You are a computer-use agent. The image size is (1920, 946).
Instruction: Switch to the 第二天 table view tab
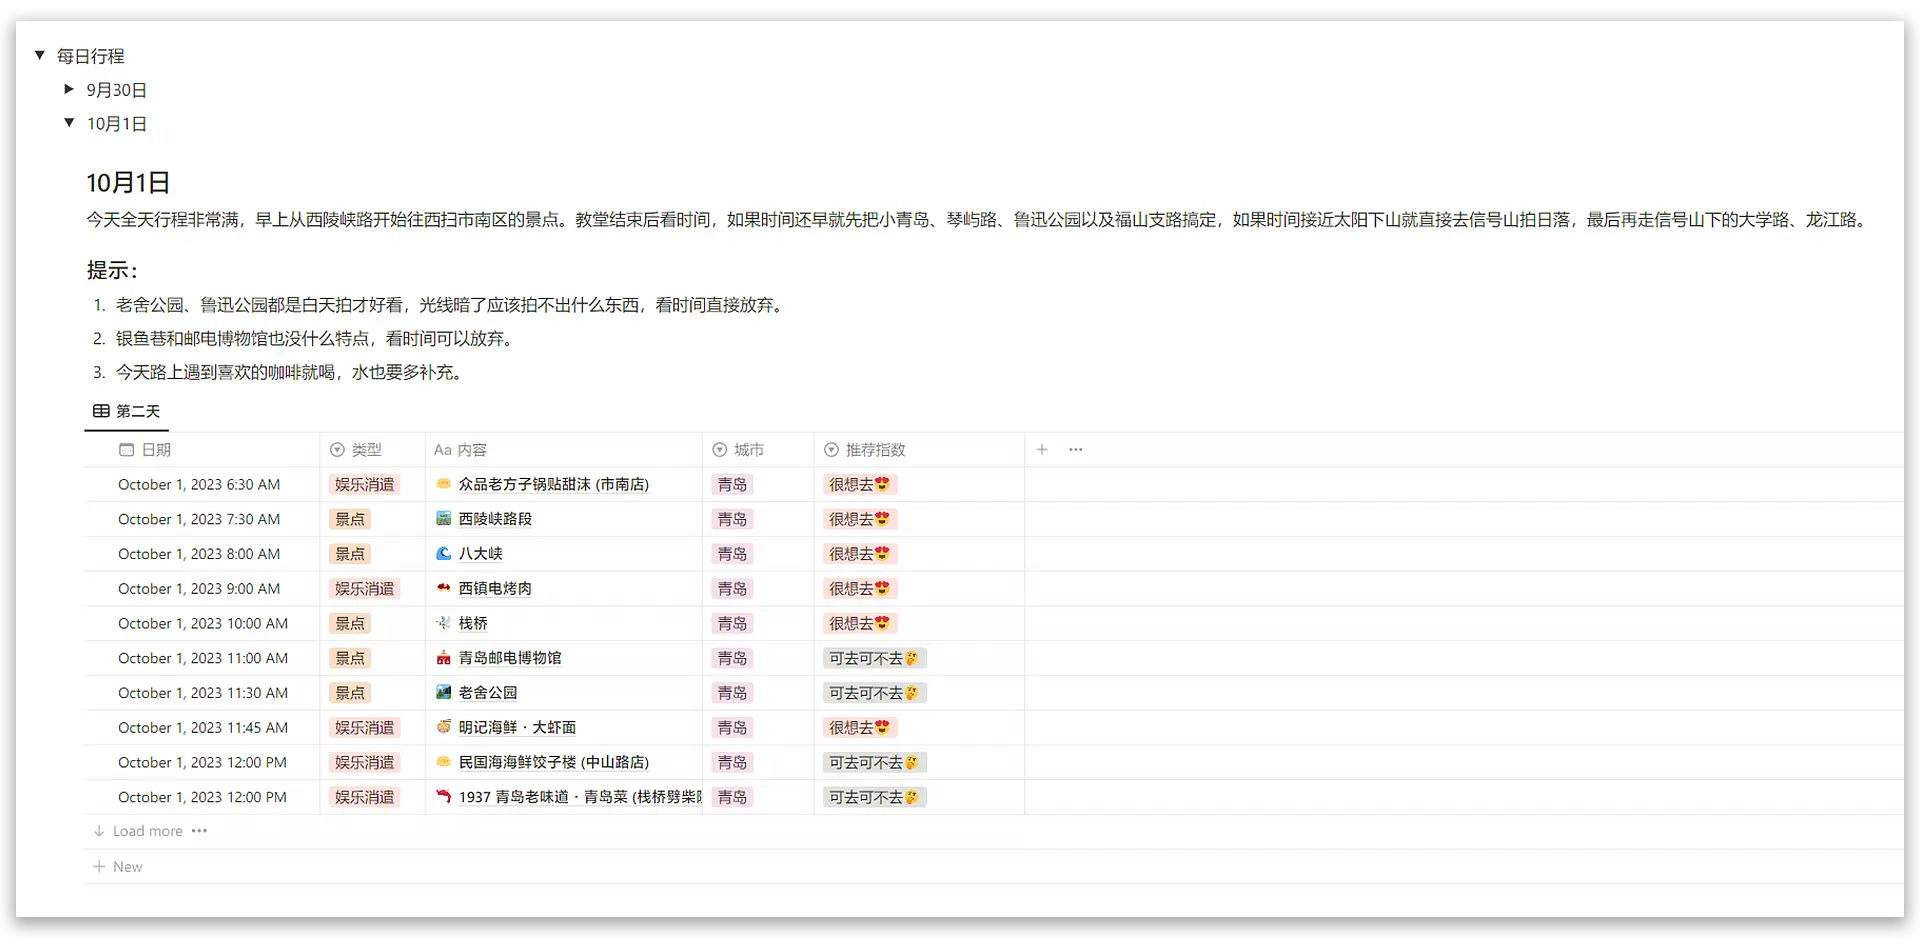pyautogui.click(x=127, y=411)
